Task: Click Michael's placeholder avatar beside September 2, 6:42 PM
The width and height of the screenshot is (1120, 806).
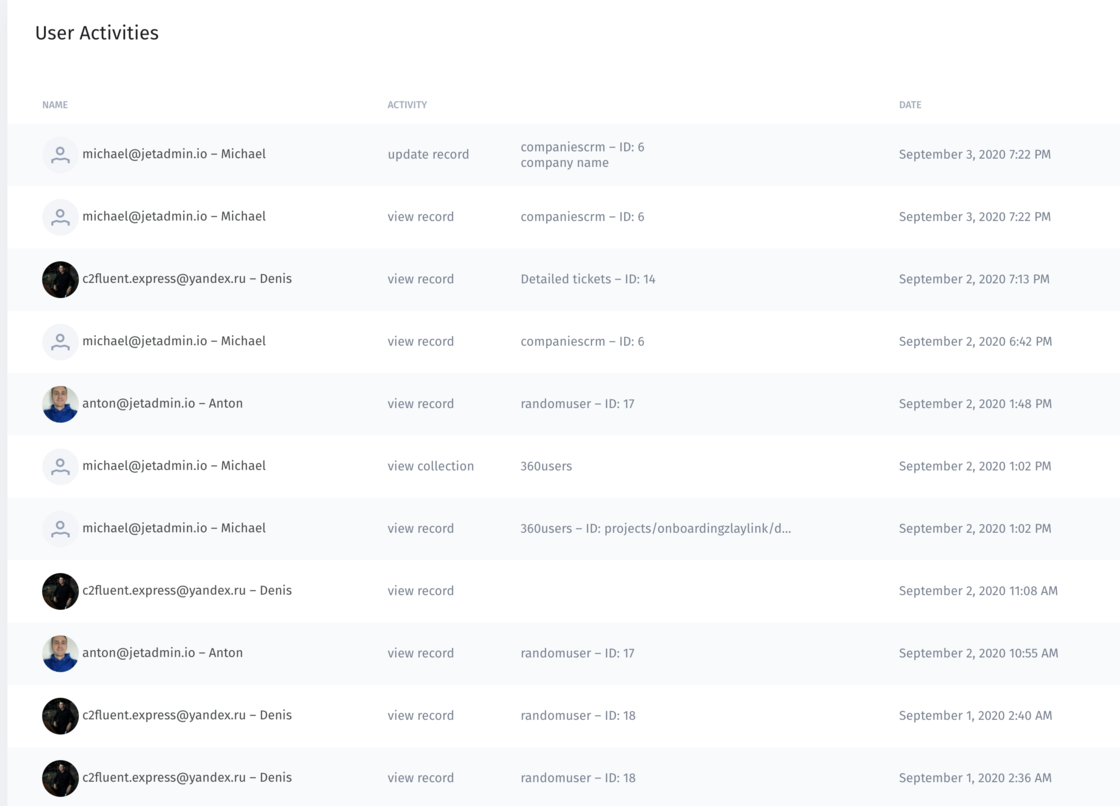Action: click(60, 342)
